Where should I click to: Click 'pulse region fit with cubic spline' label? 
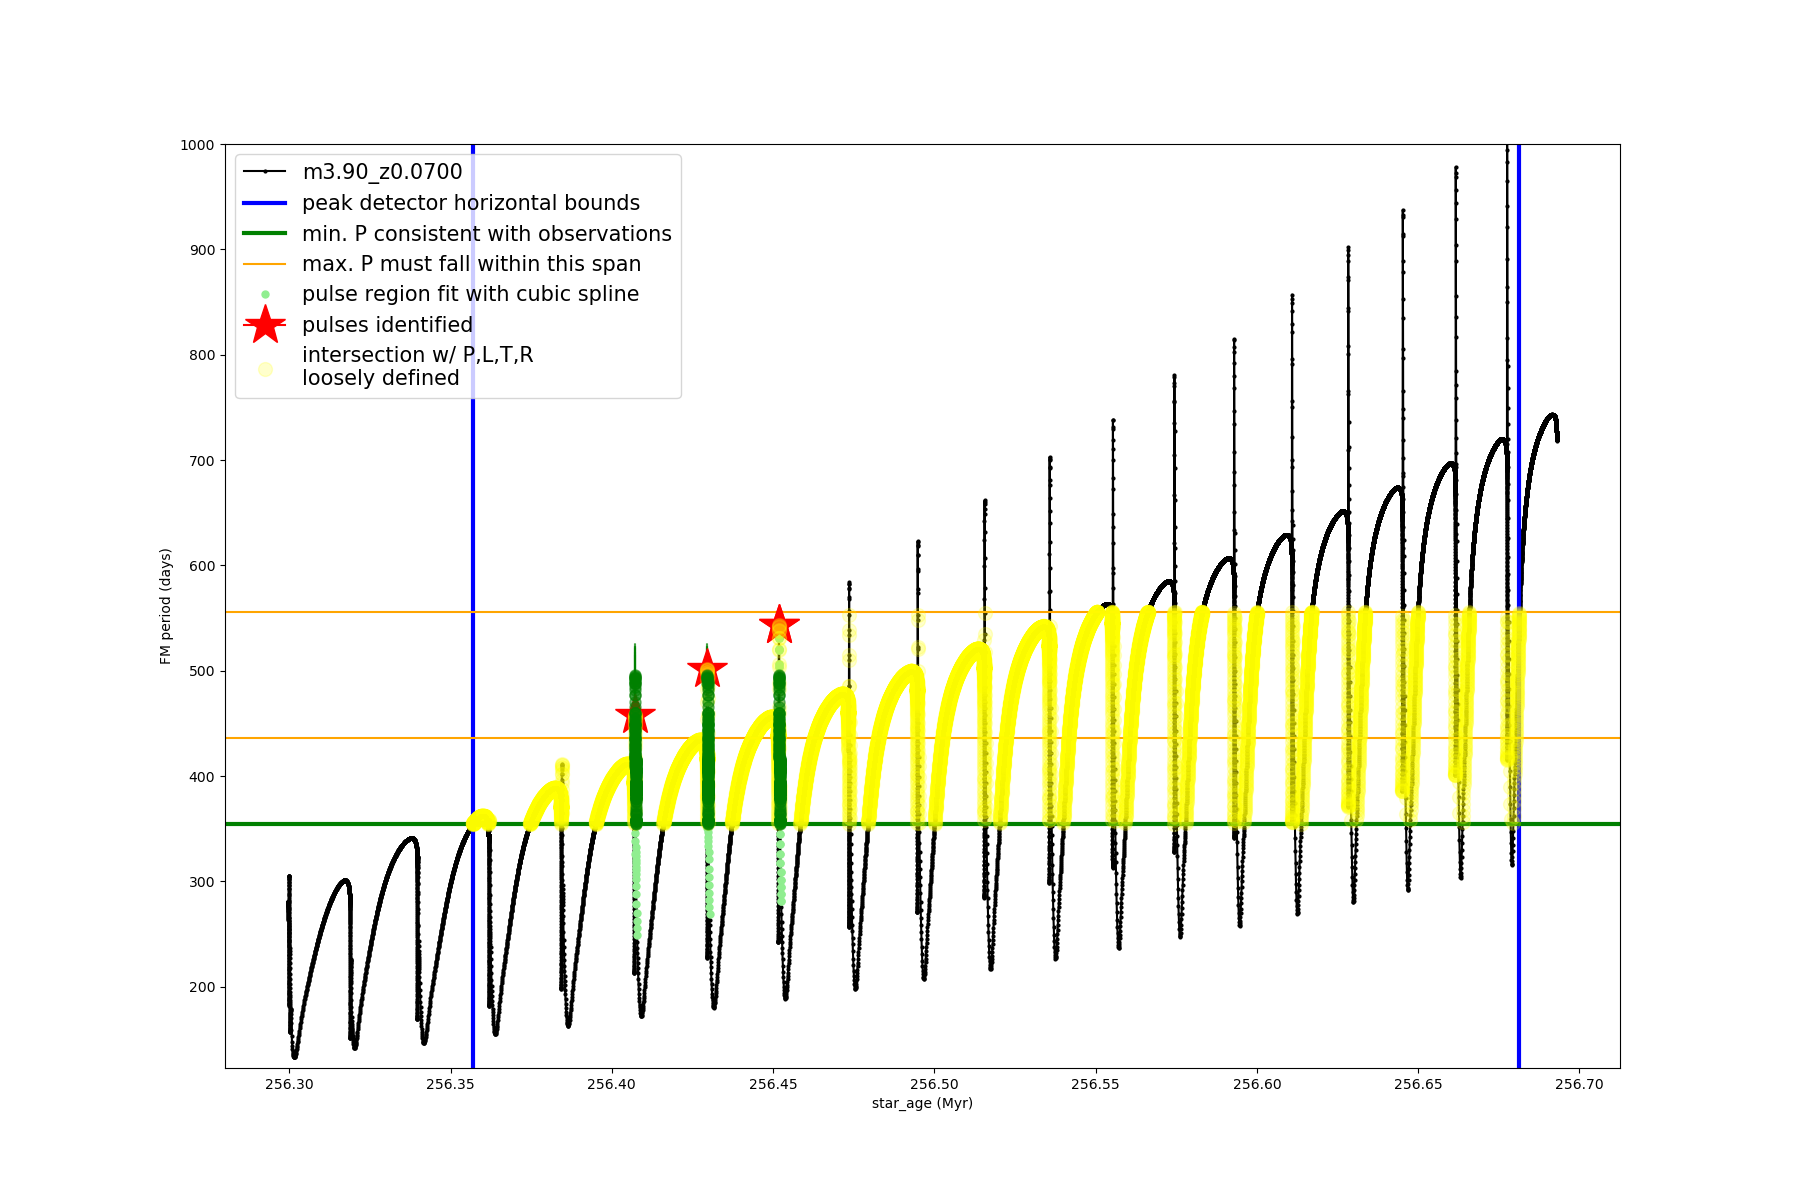[x=470, y=294]
